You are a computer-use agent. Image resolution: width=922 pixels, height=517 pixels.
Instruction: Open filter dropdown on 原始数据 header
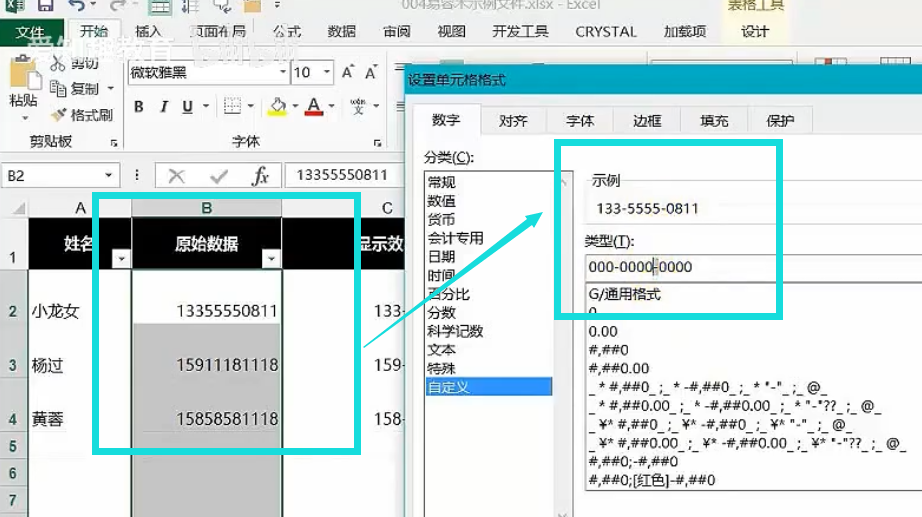click(x=271, y=258)
